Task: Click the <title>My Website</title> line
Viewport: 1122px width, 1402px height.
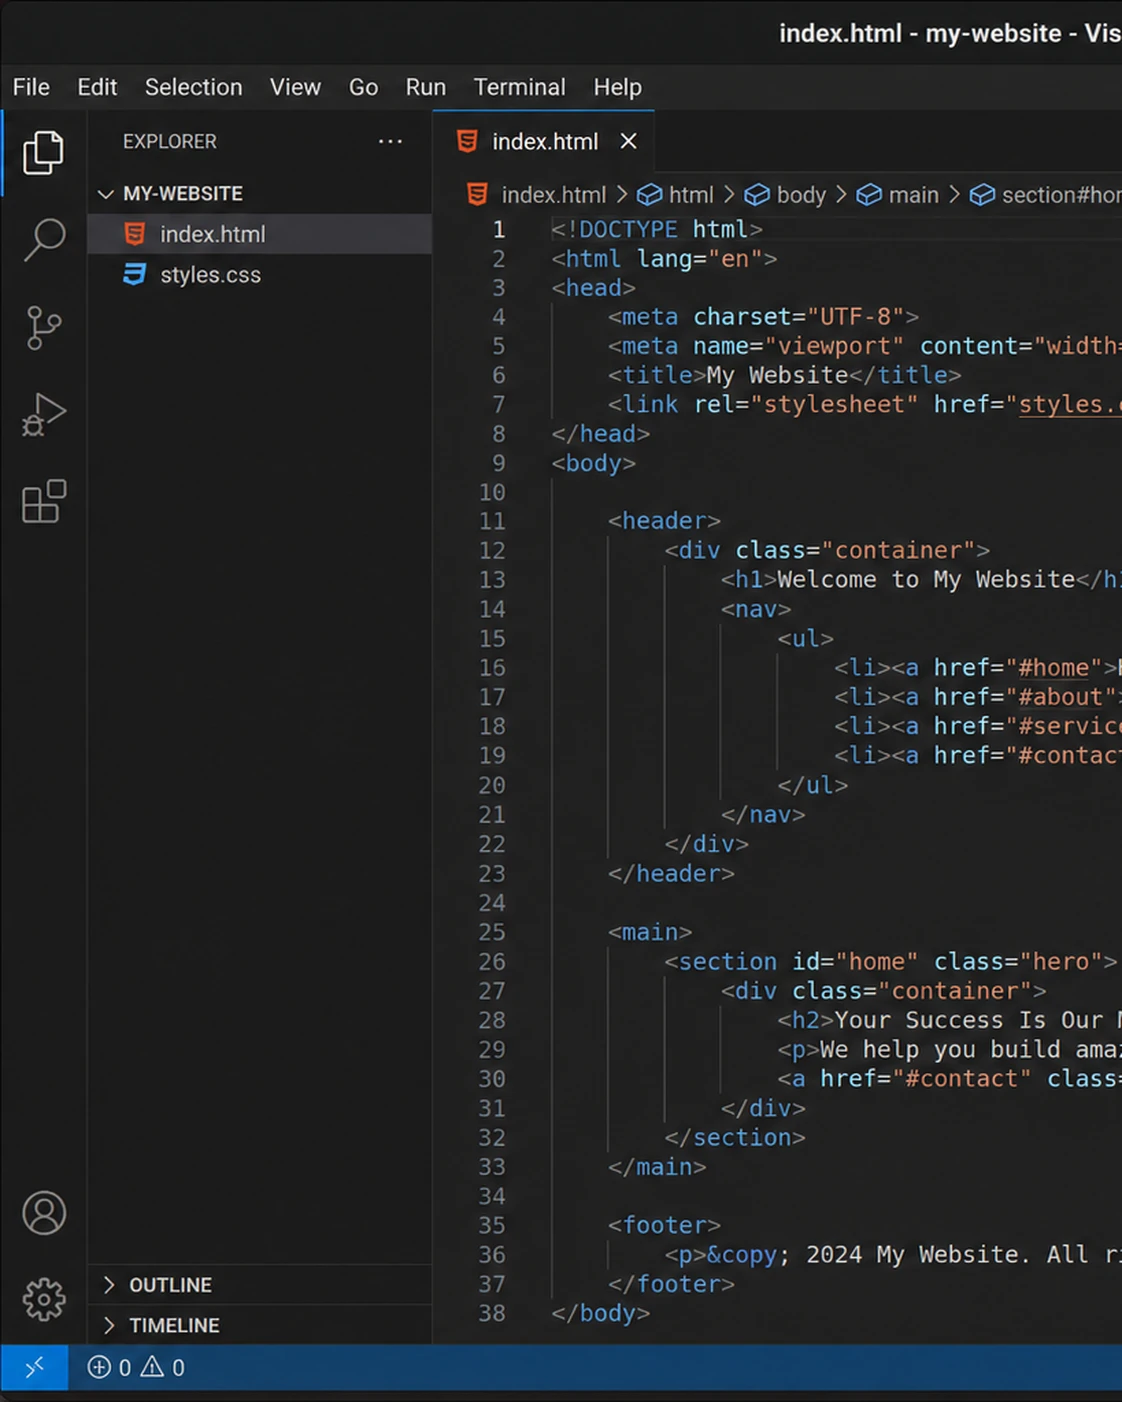Action: pos(784,375)
